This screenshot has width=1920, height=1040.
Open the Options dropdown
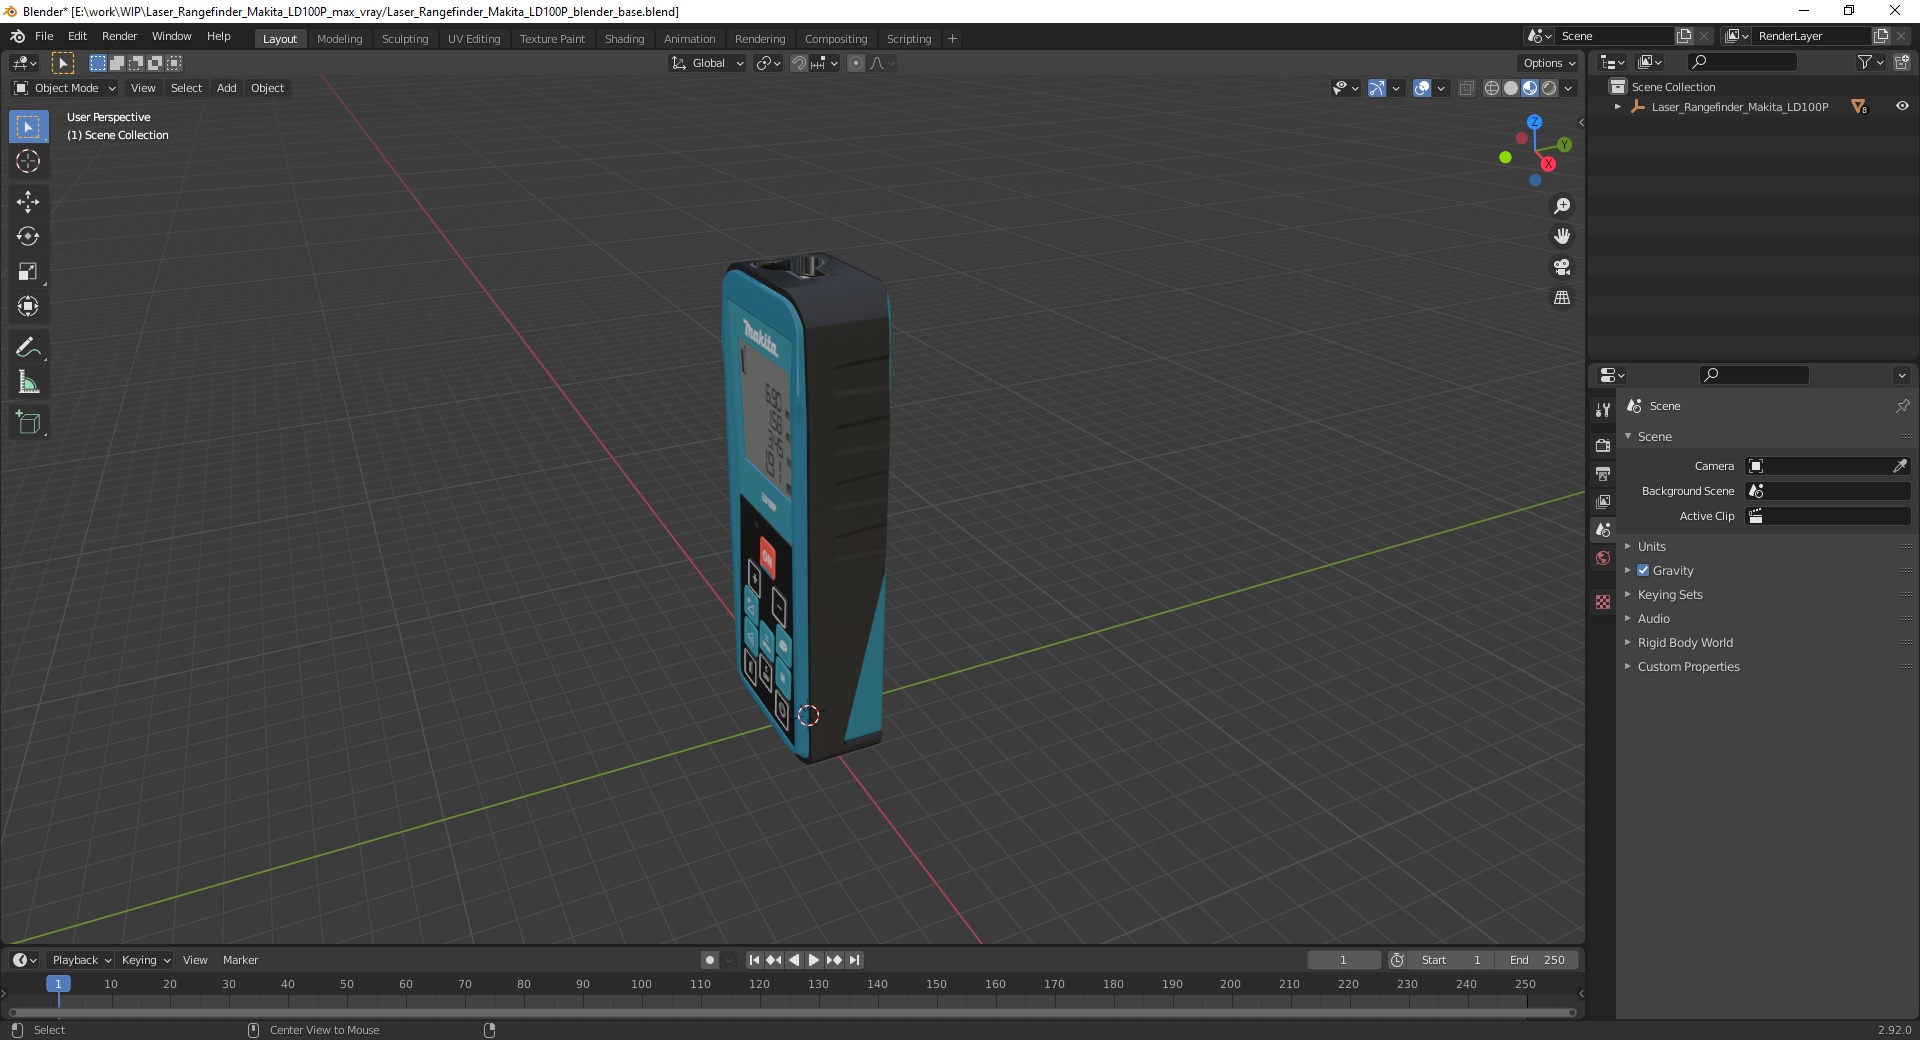pos(1549,63)
